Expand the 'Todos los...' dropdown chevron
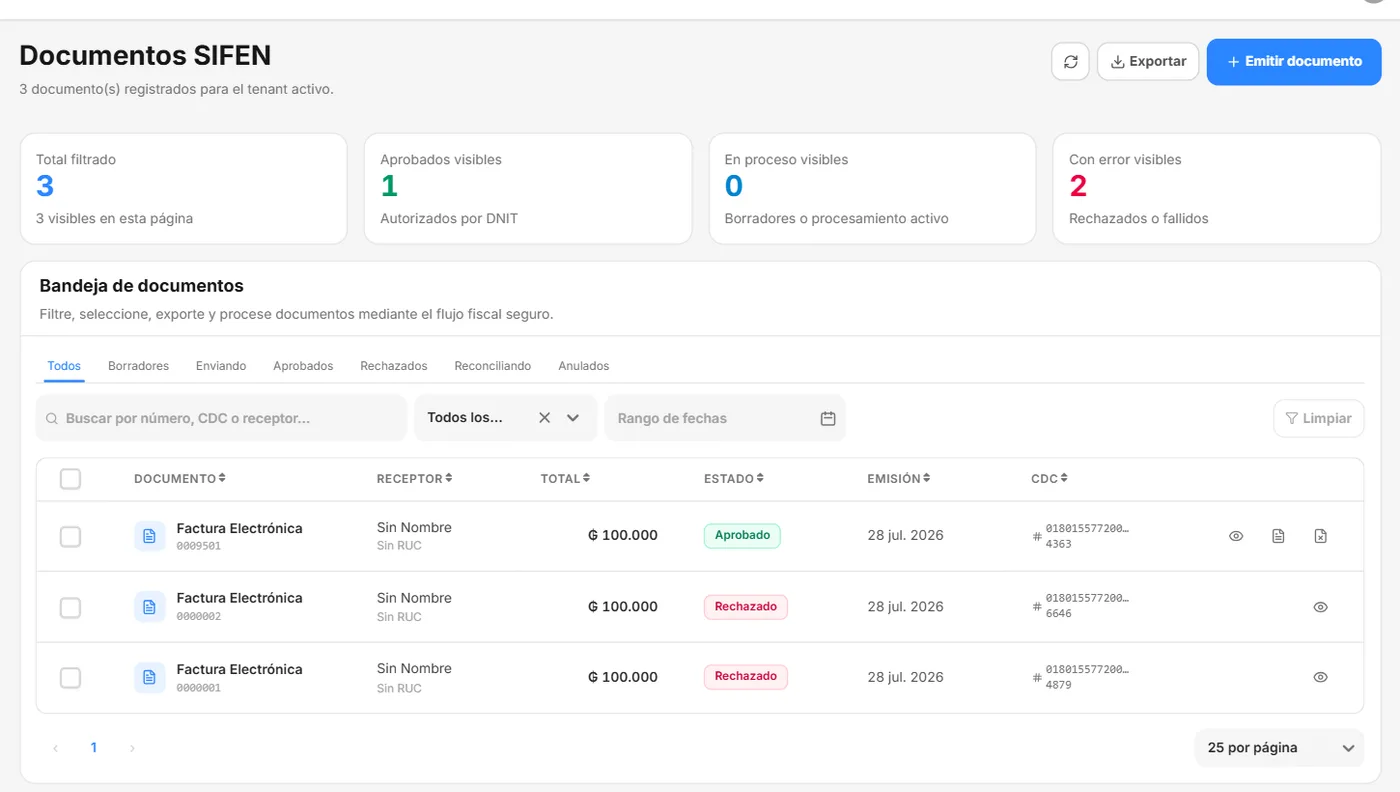 (573, 418)
